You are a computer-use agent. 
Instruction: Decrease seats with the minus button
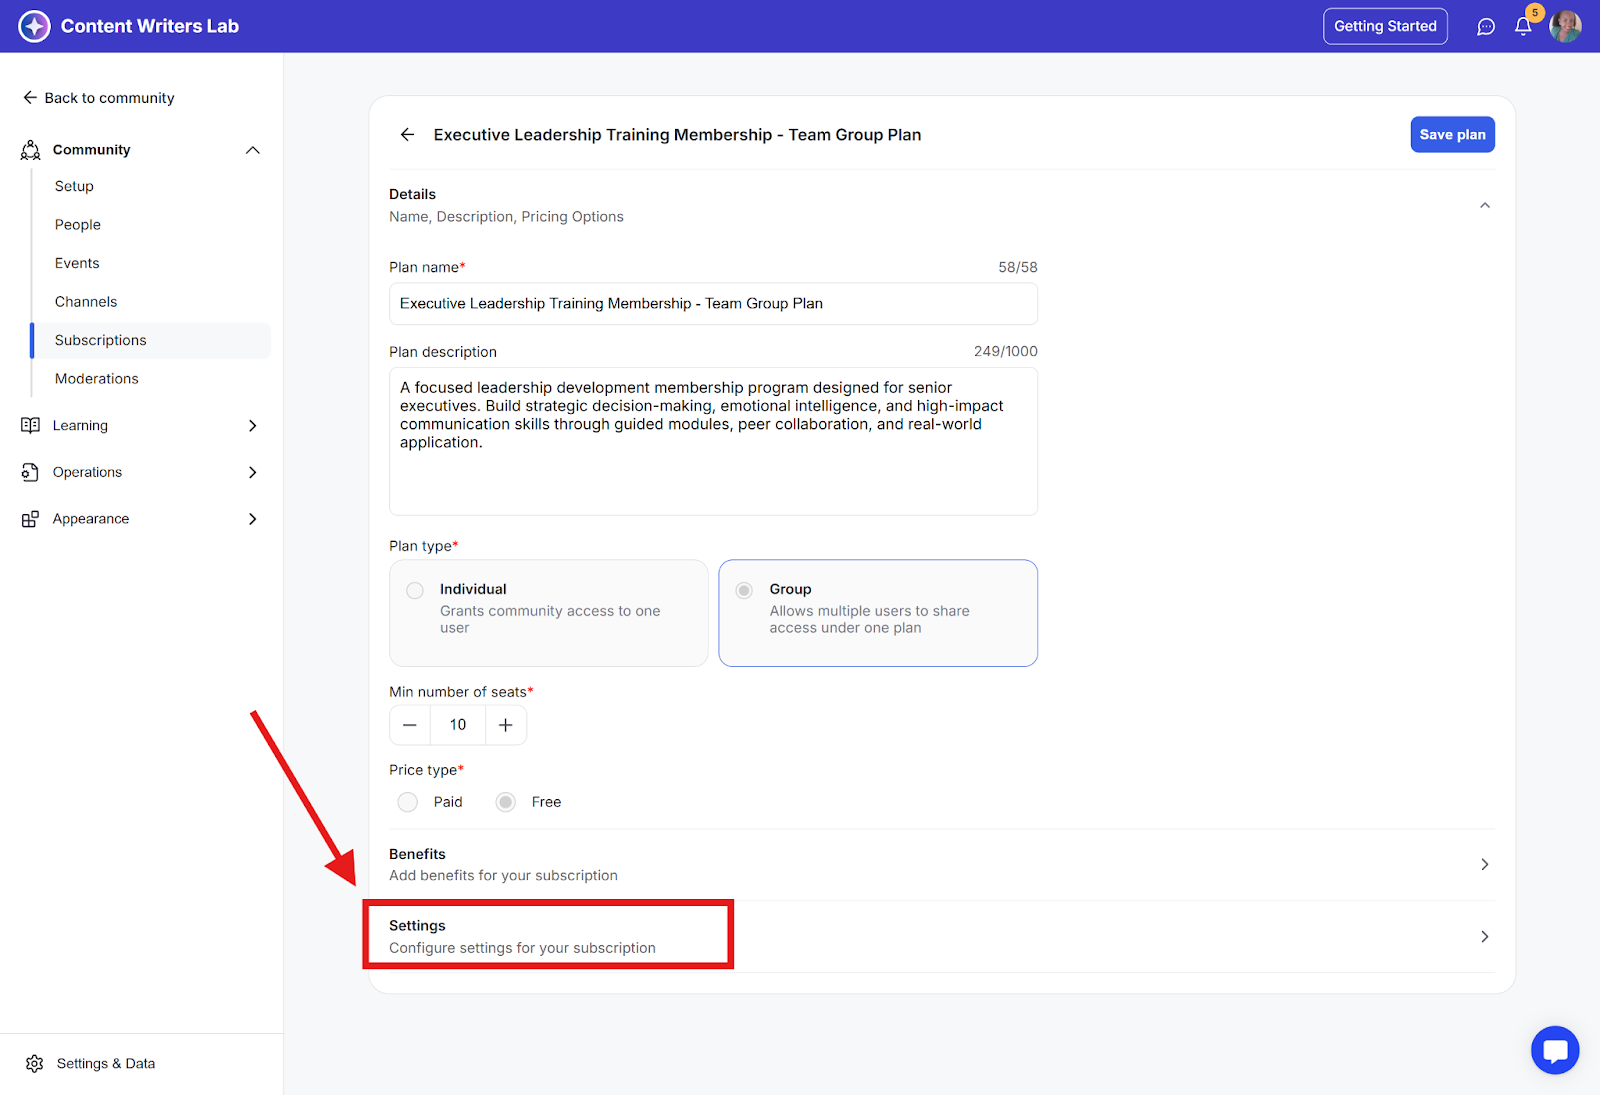[x=410, y=725]
